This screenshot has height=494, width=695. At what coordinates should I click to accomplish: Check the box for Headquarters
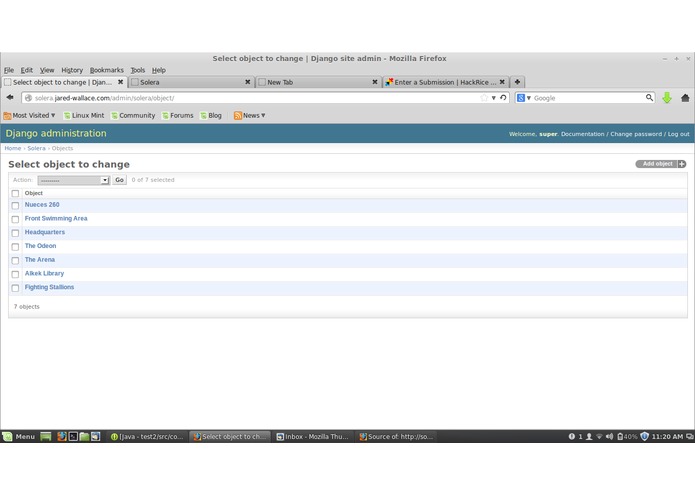pyautogui.click(x=15, y=233)
